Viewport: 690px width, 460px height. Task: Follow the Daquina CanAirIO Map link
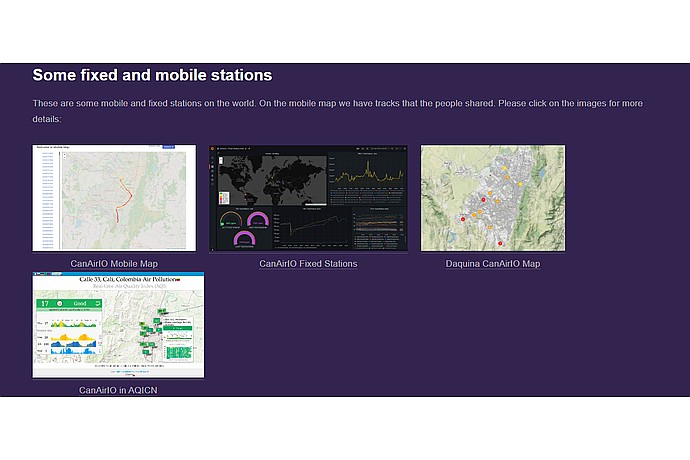pos(493,264)
